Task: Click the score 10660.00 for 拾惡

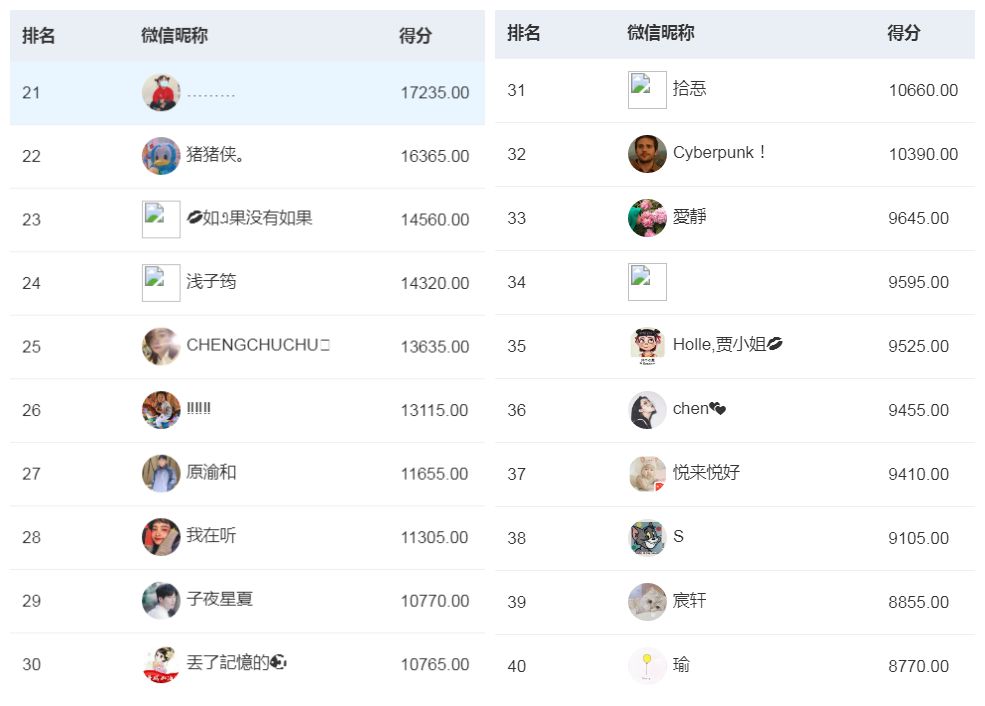Action: tap(922, 91)
